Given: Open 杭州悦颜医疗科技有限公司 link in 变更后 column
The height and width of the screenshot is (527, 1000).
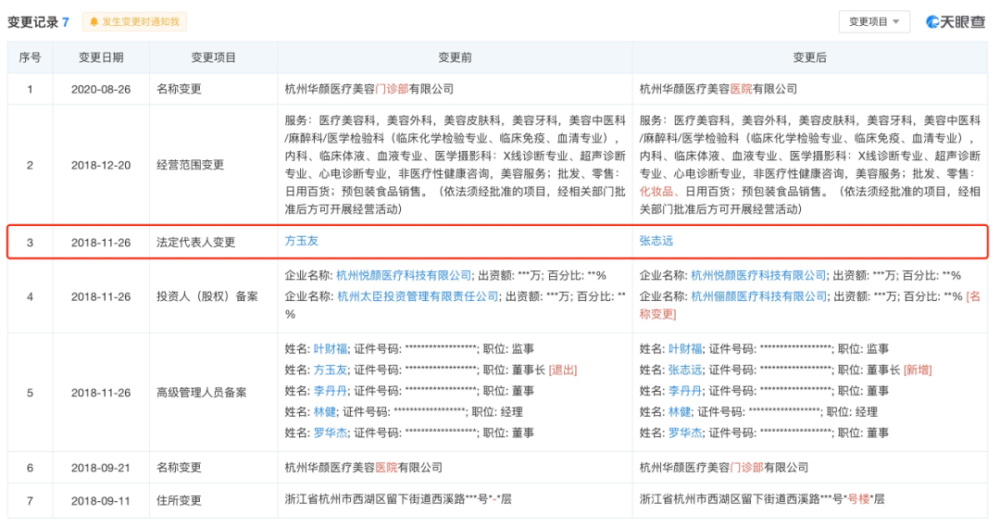Looking at the screenshot, I should (758, 276).
